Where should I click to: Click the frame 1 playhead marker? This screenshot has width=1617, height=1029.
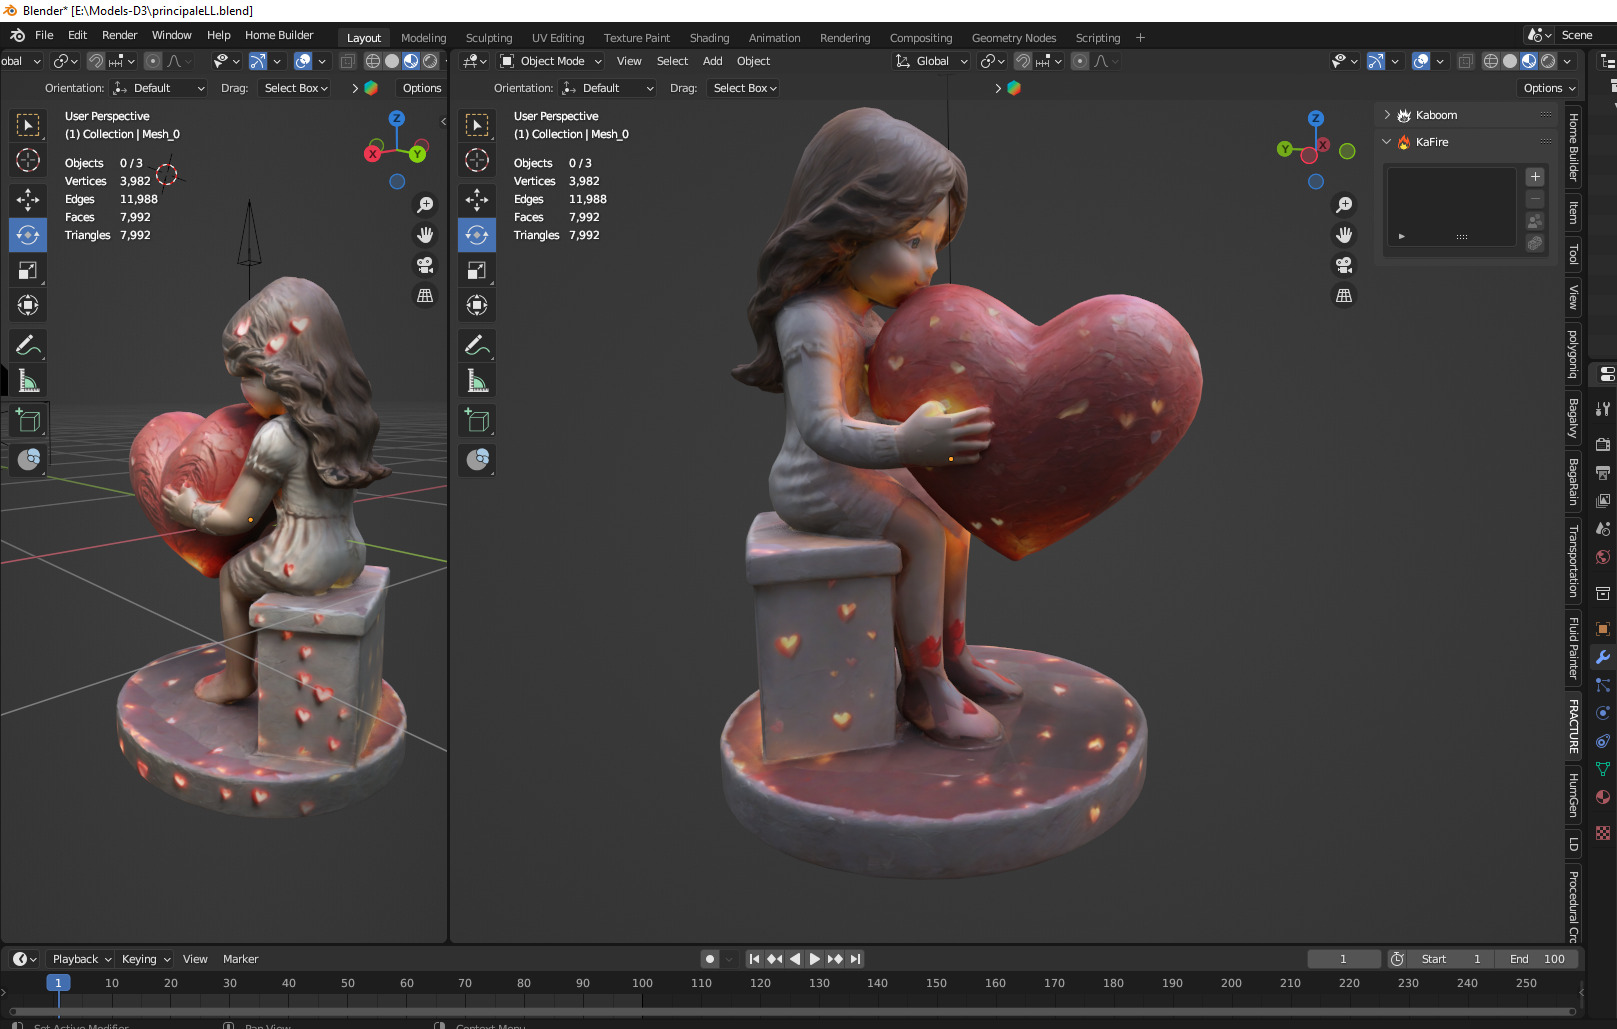58,983
